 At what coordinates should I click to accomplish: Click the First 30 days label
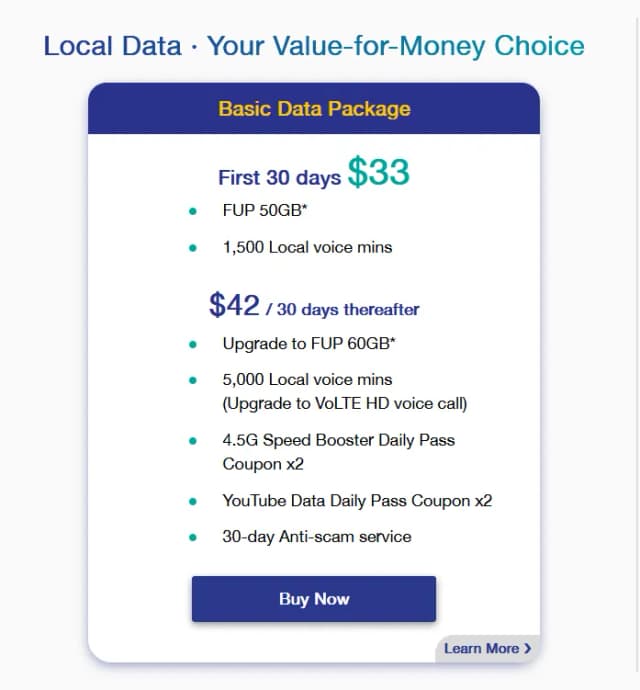click(x=280, y=178)
